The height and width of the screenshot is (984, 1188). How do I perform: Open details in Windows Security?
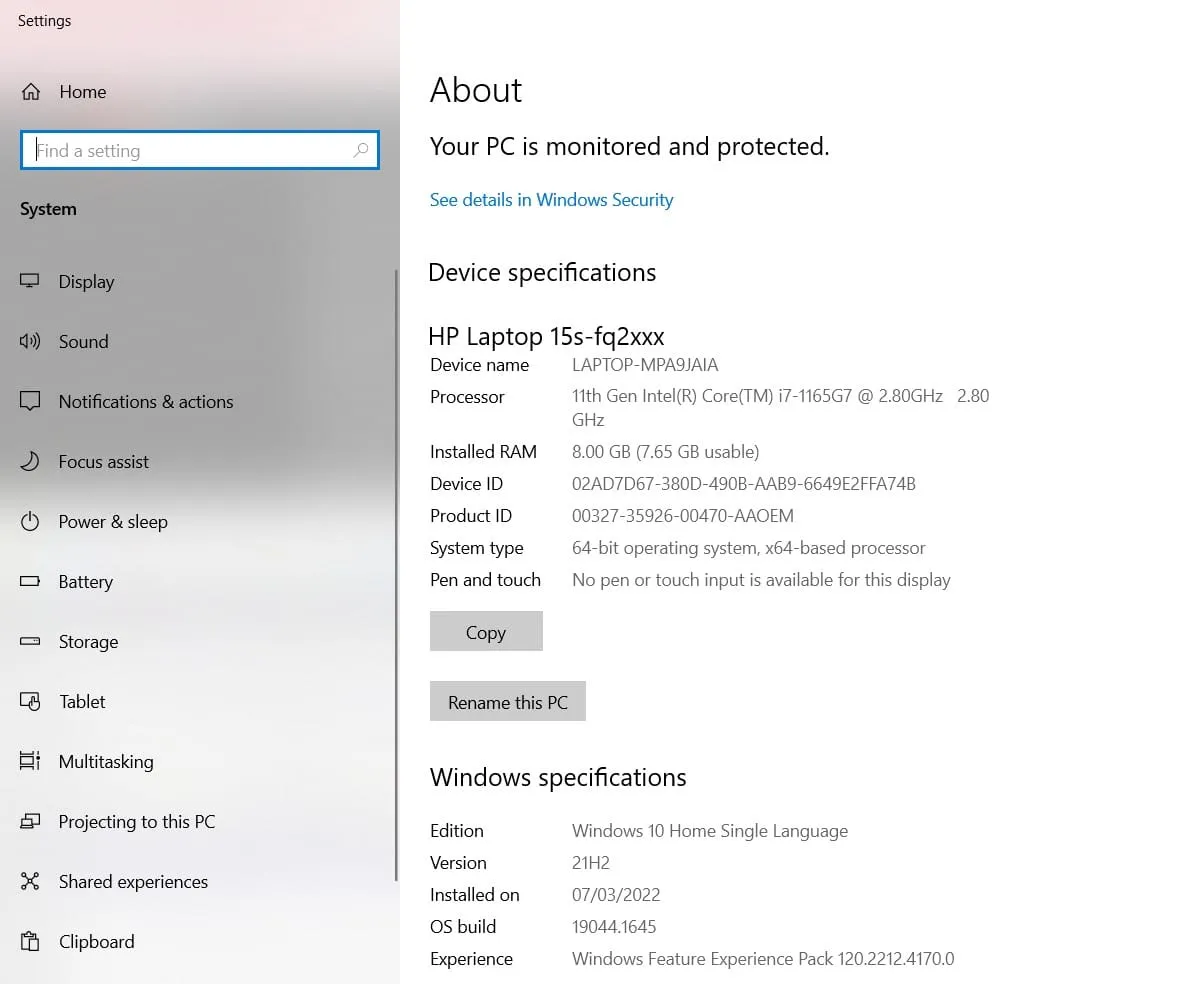point(551,200)
